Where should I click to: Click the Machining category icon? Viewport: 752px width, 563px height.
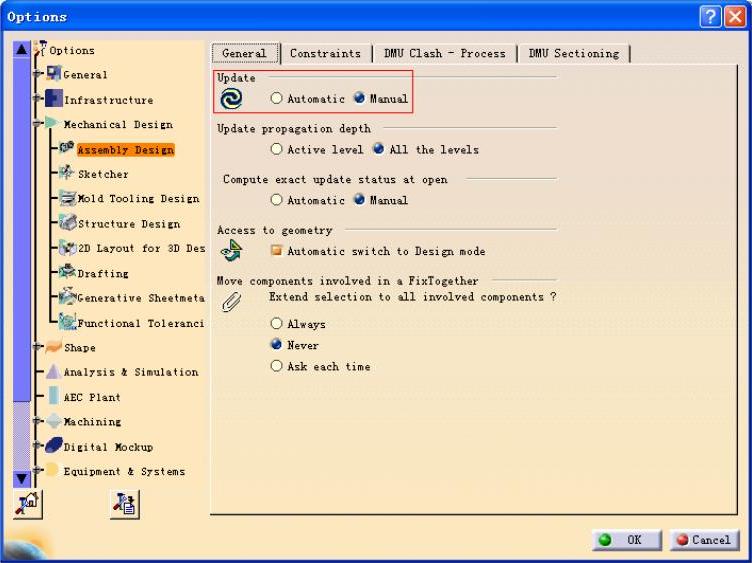coord(54,421)
